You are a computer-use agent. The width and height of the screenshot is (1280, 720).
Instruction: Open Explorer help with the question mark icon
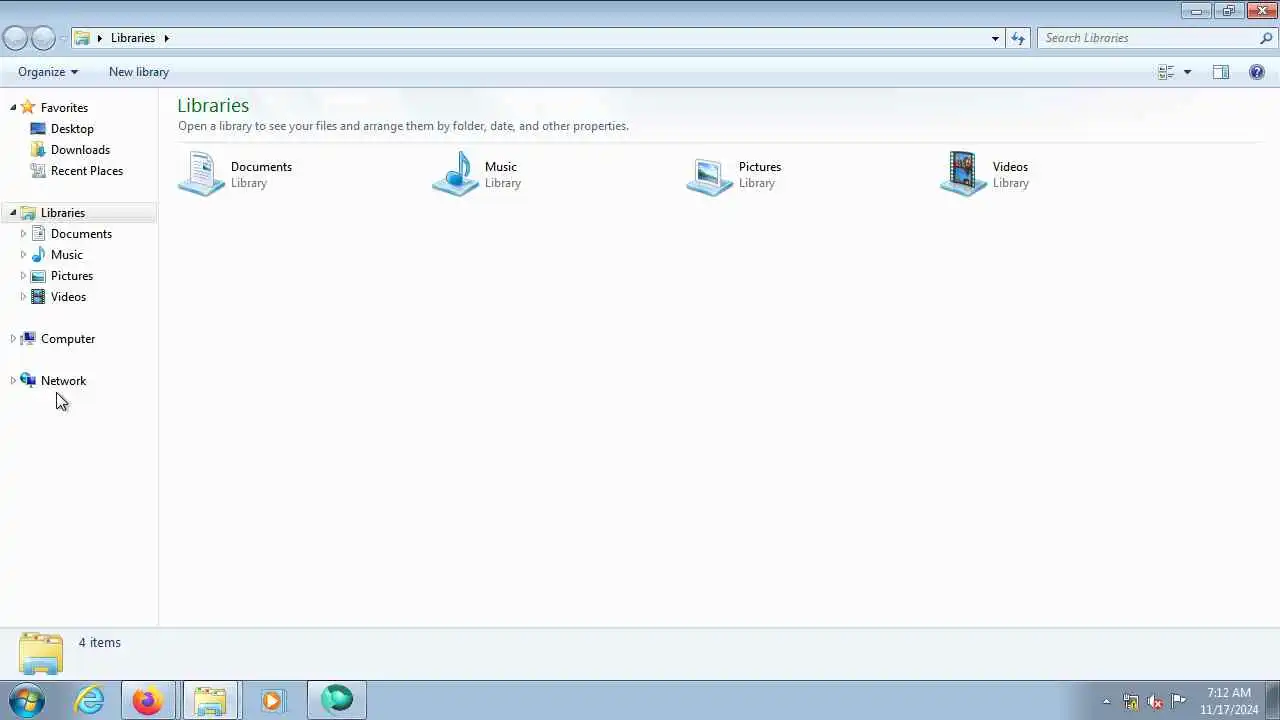coord(1257,72)
